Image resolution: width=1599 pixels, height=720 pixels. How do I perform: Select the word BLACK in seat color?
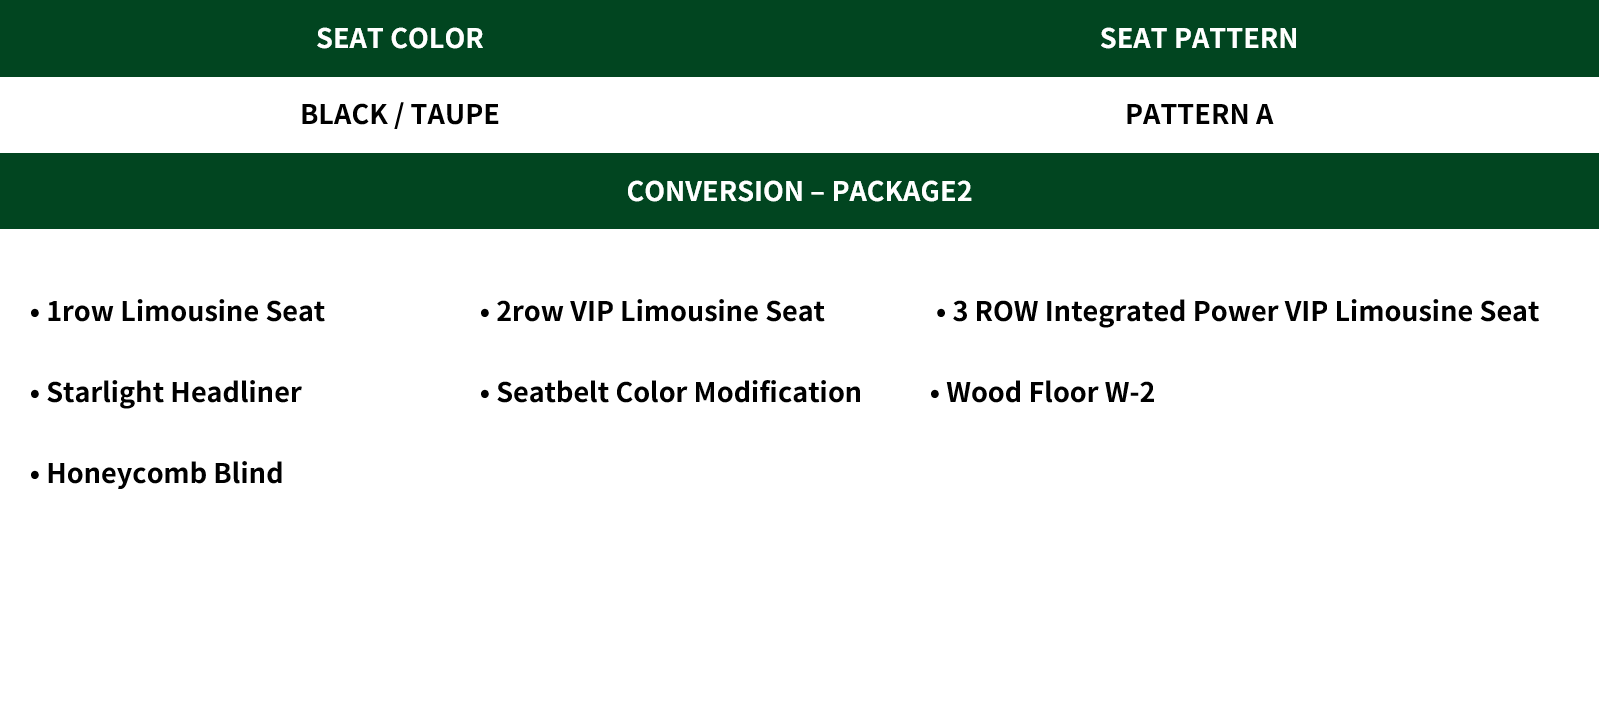(343, 114)
